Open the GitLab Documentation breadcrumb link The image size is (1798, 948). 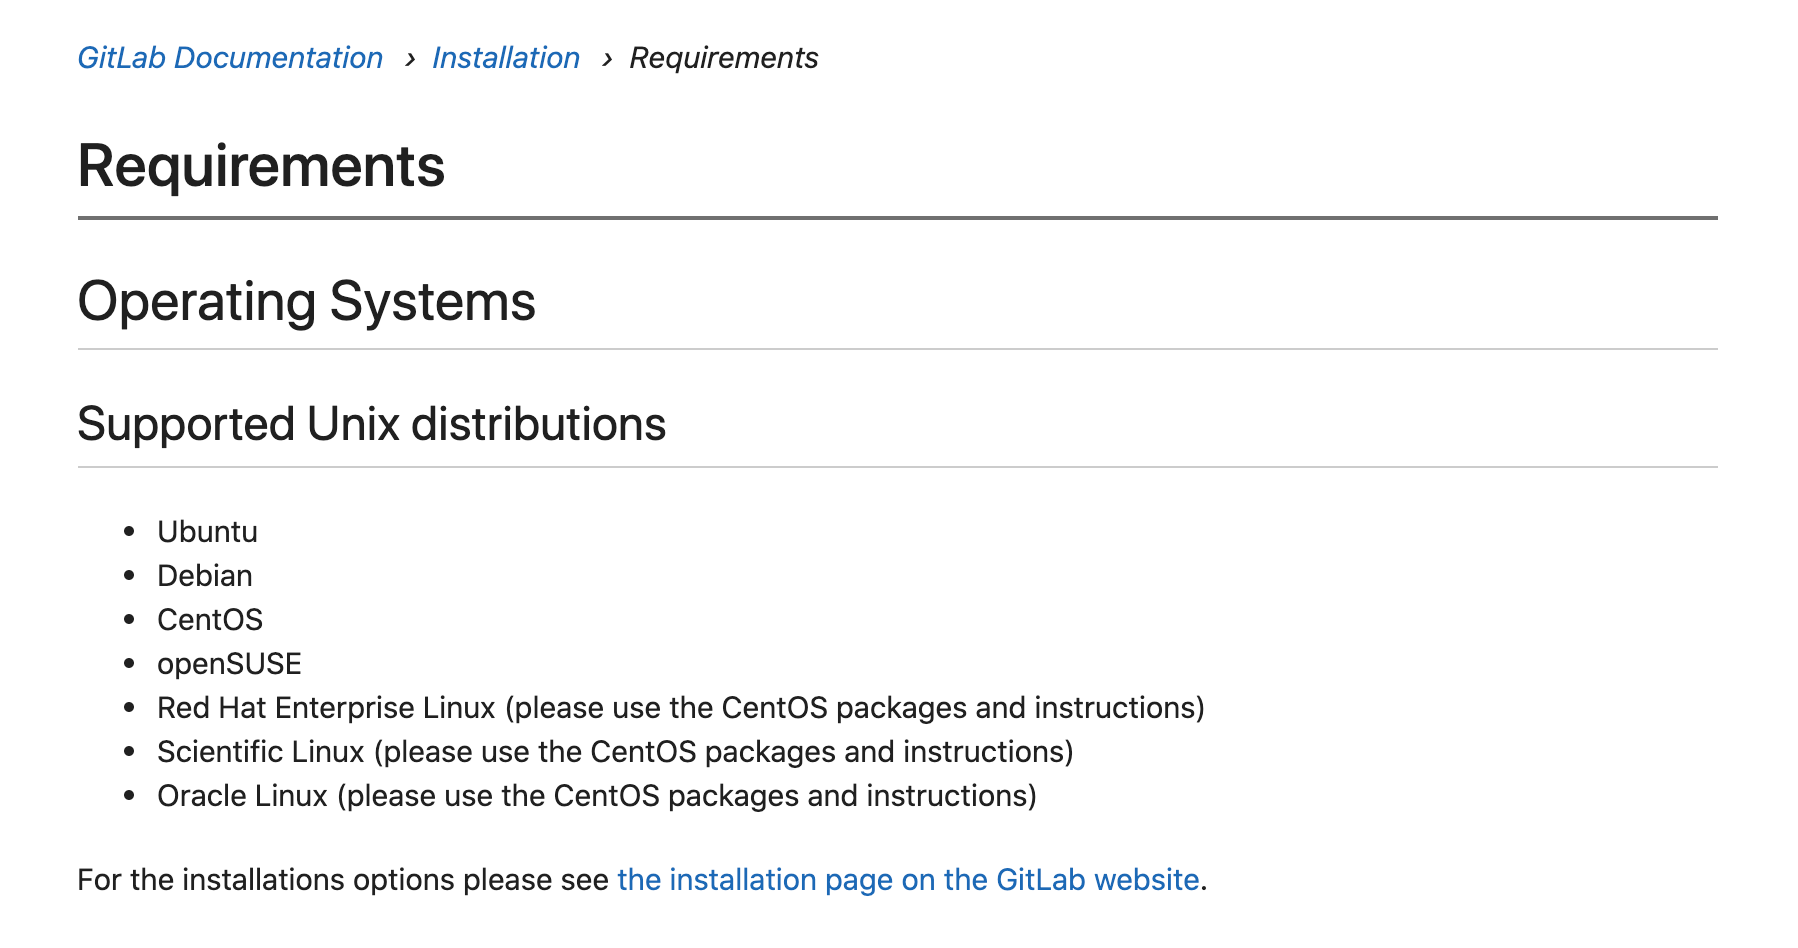pos(230,58)
